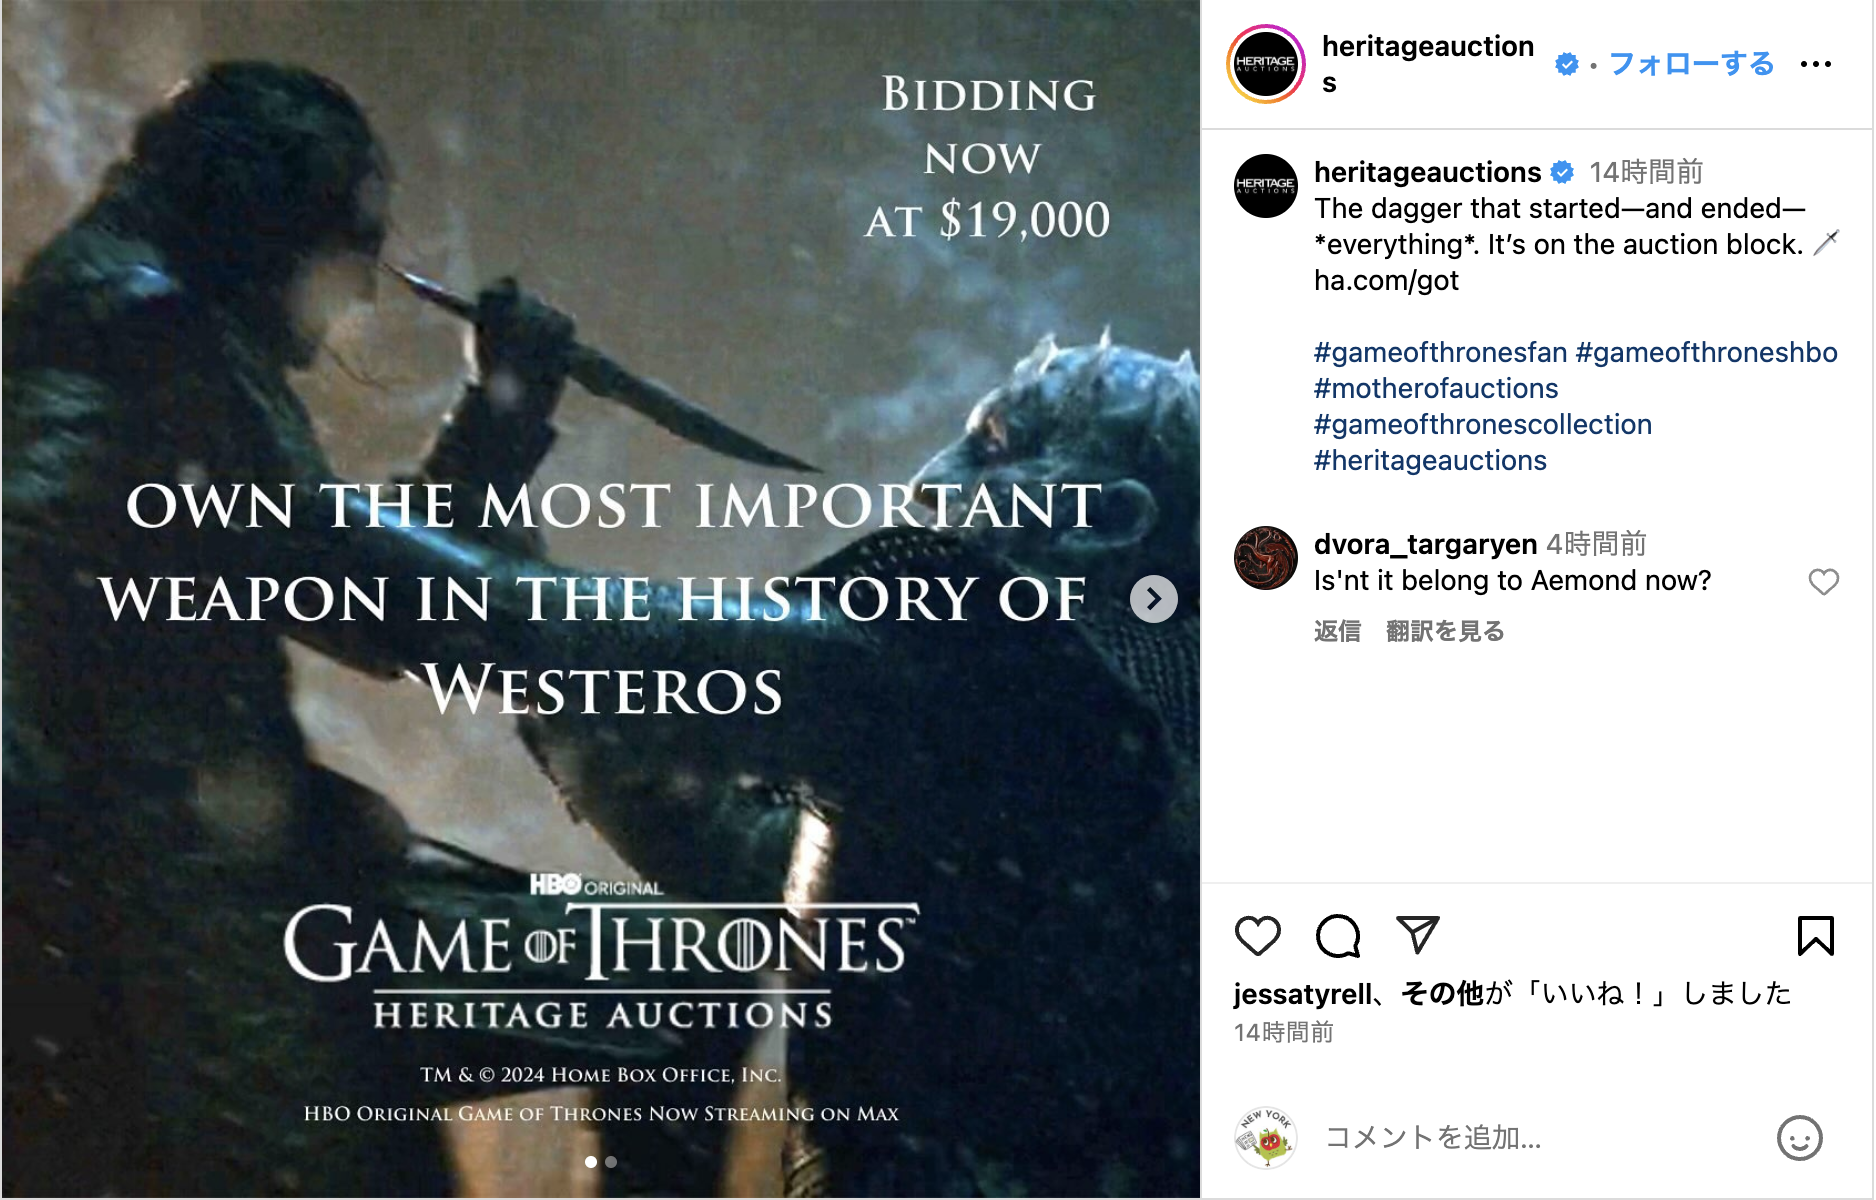
Task: Open jessatyrell's profile from likes
Action: (1302, 993)
